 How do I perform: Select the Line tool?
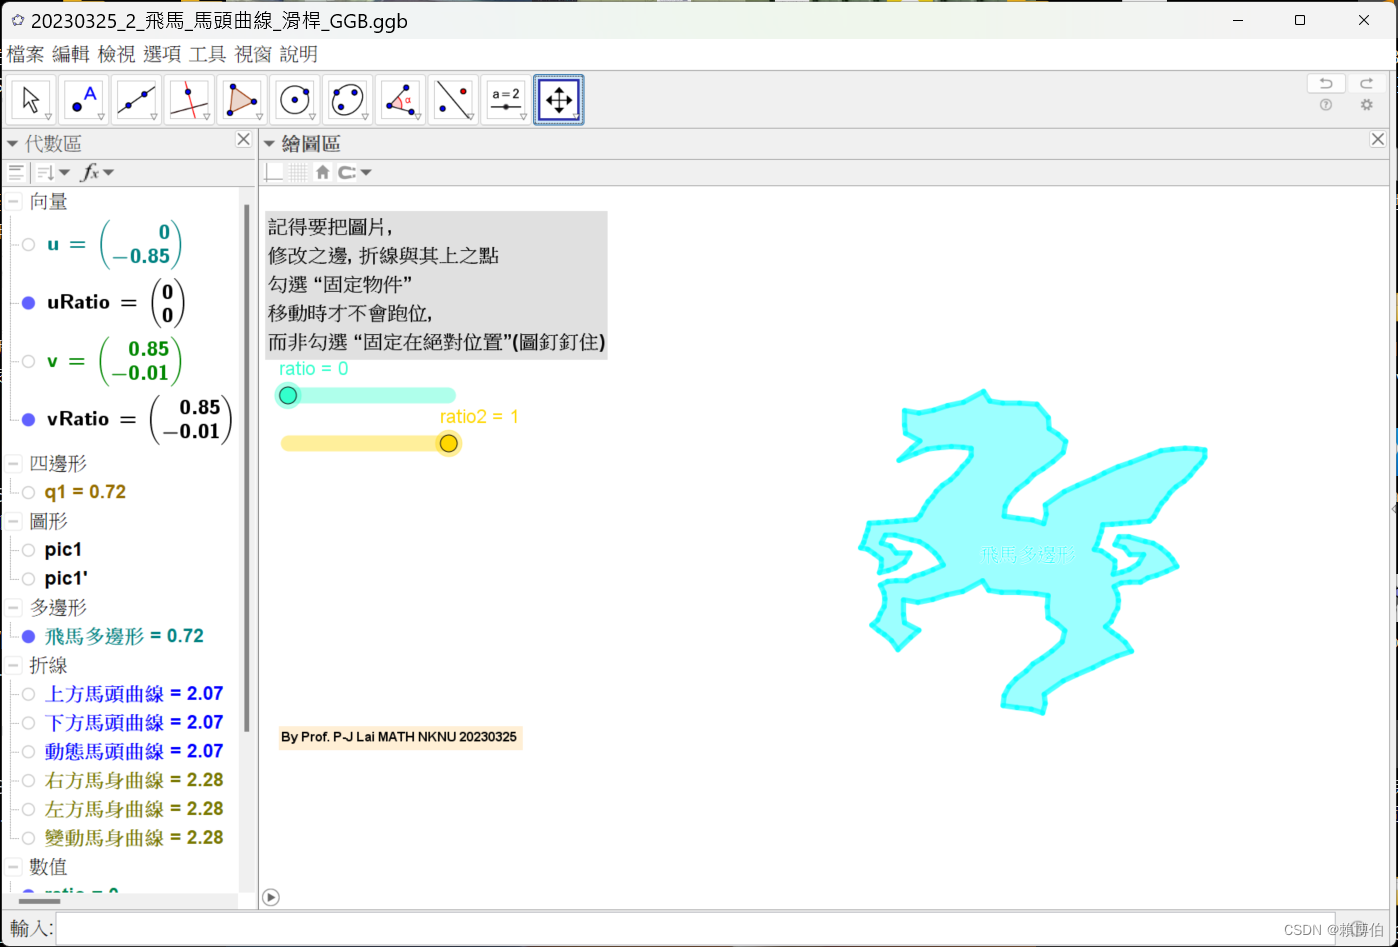pos(137,98)
